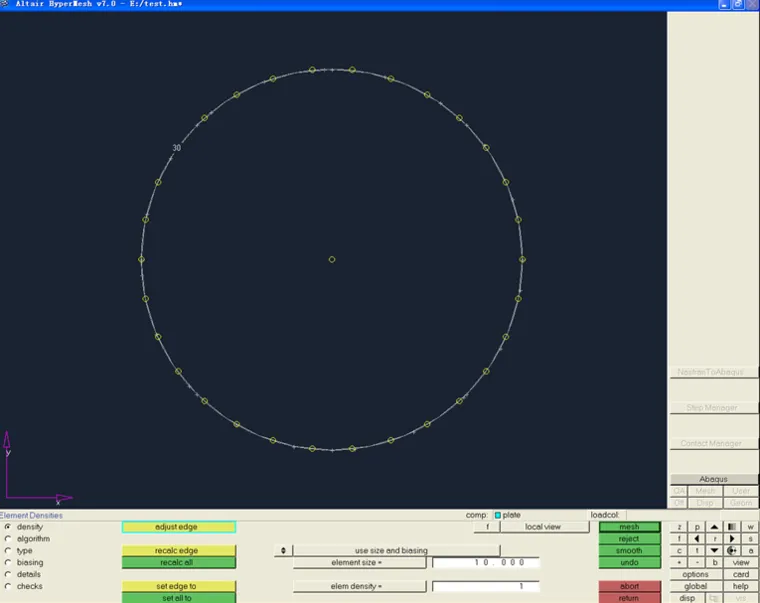Screen dimensions: 760x603
Task: Select the details radio option
Action: [8, 574]
